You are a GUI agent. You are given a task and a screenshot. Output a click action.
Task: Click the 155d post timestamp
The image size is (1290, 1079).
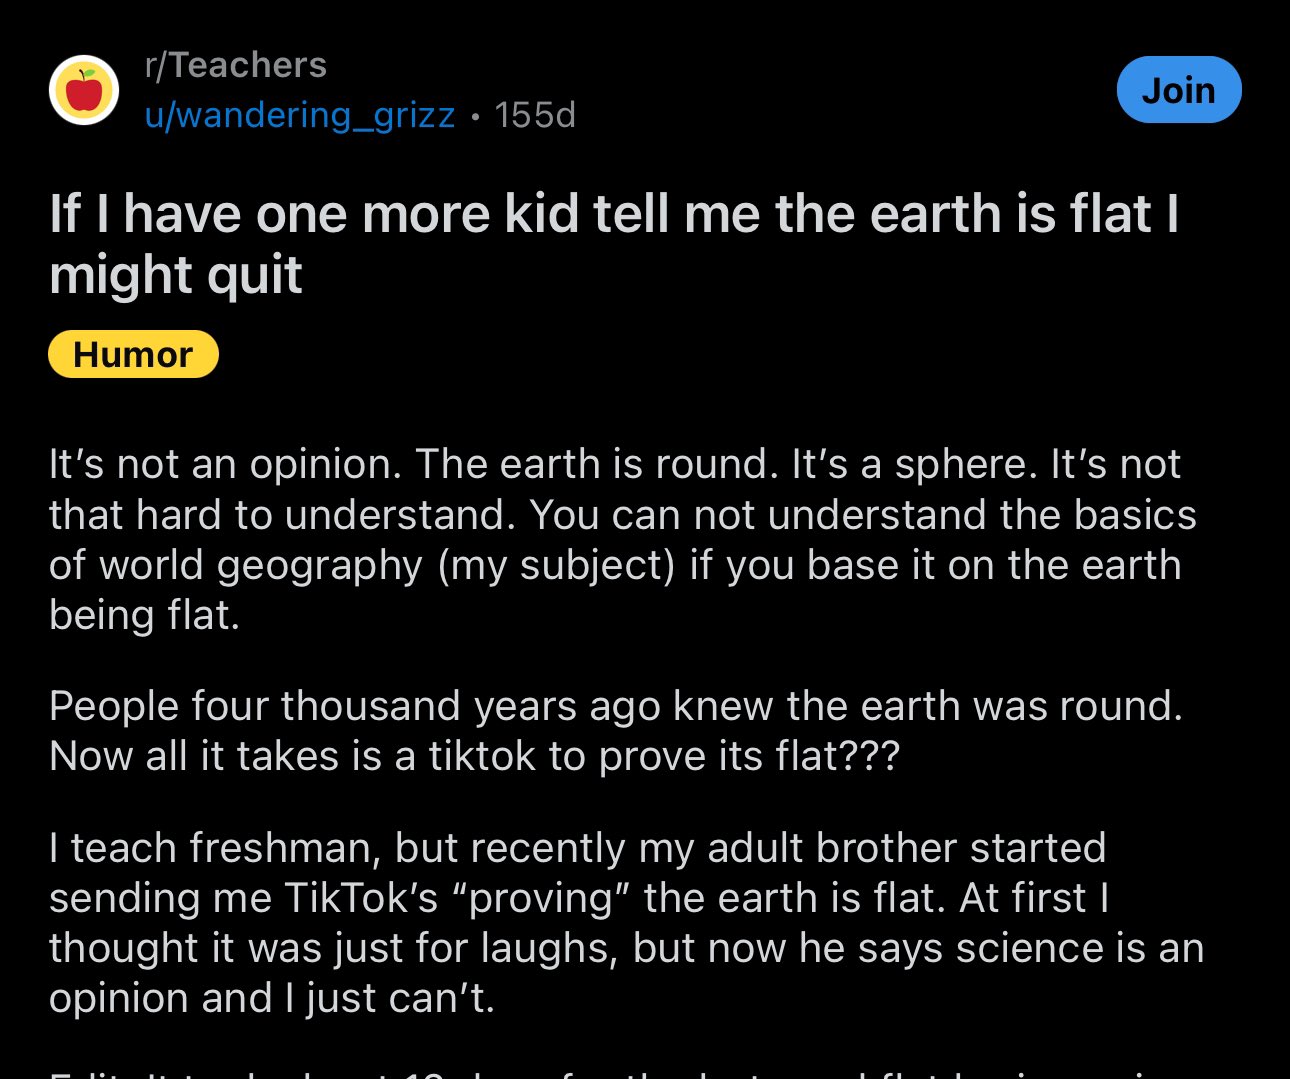[x=535, y=115]
